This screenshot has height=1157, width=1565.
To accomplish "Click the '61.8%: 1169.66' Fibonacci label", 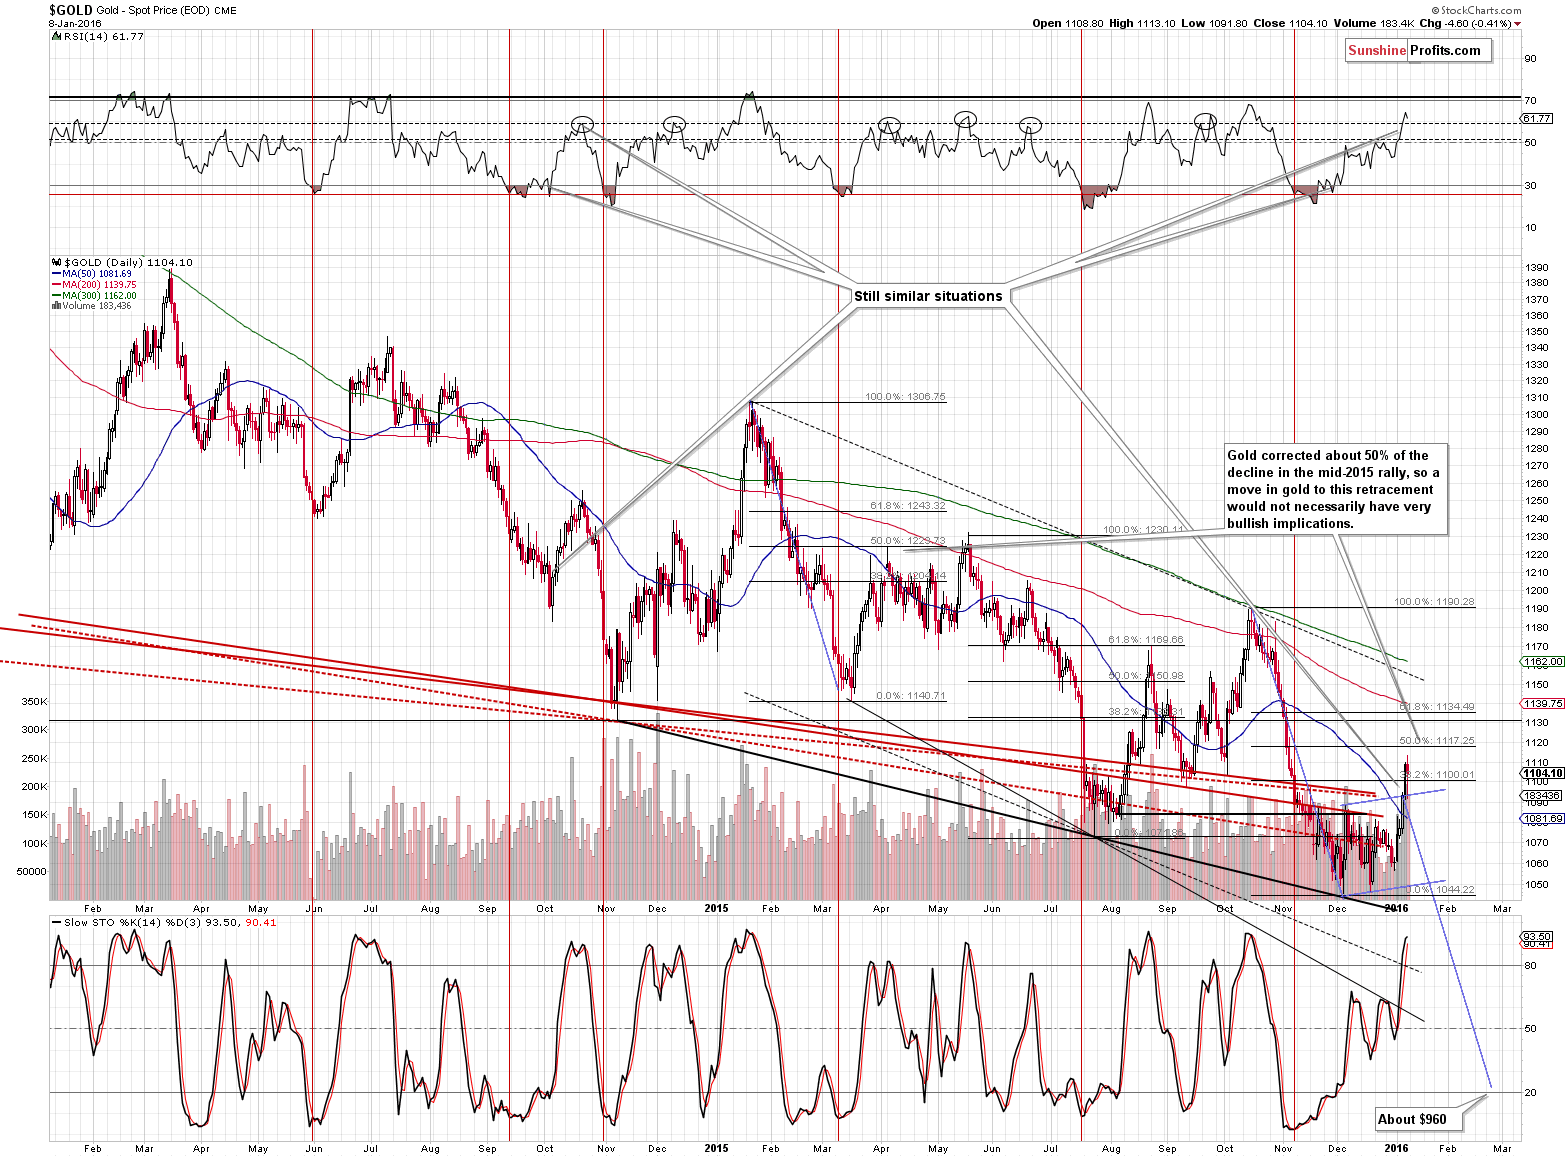I will (1146, 640).
